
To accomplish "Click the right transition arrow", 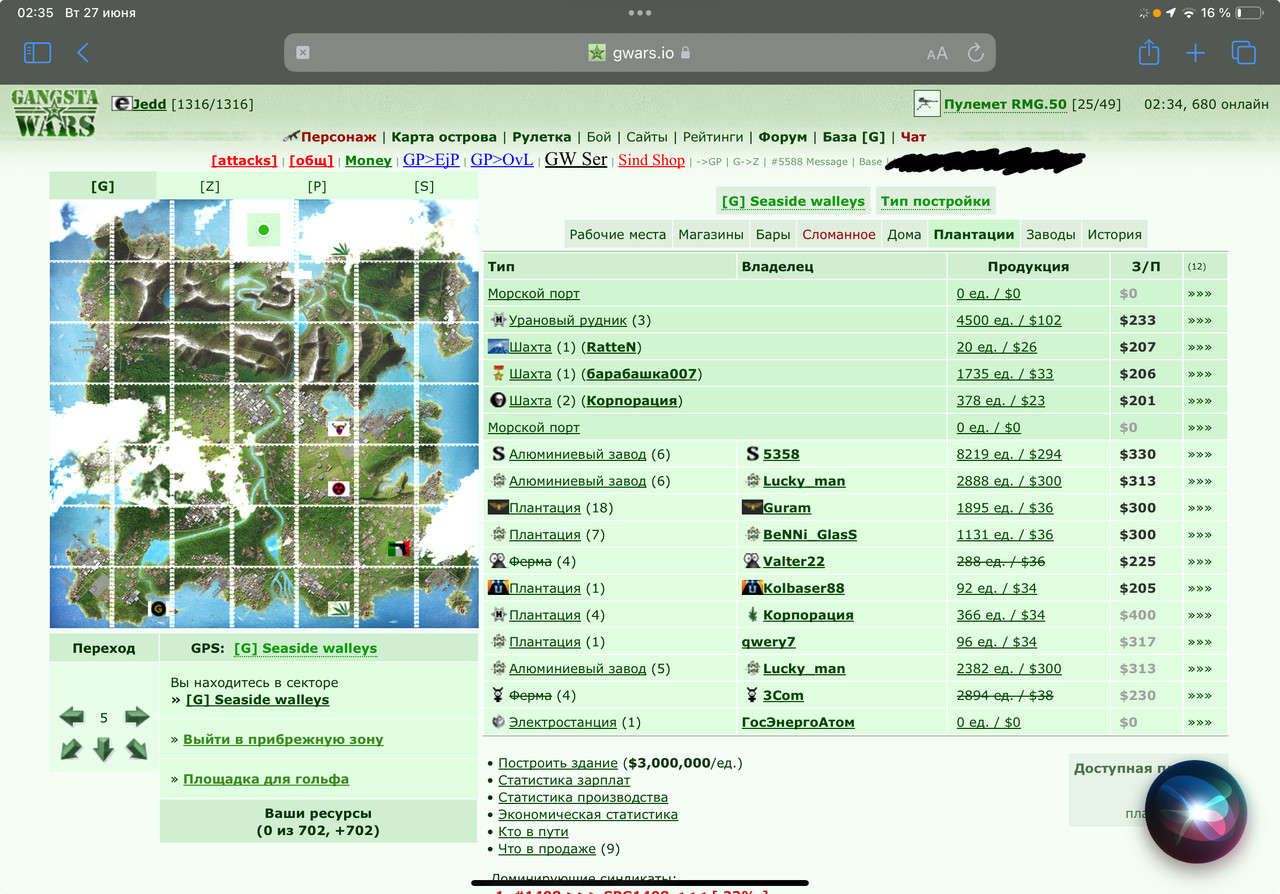I will tap(137, 717).
